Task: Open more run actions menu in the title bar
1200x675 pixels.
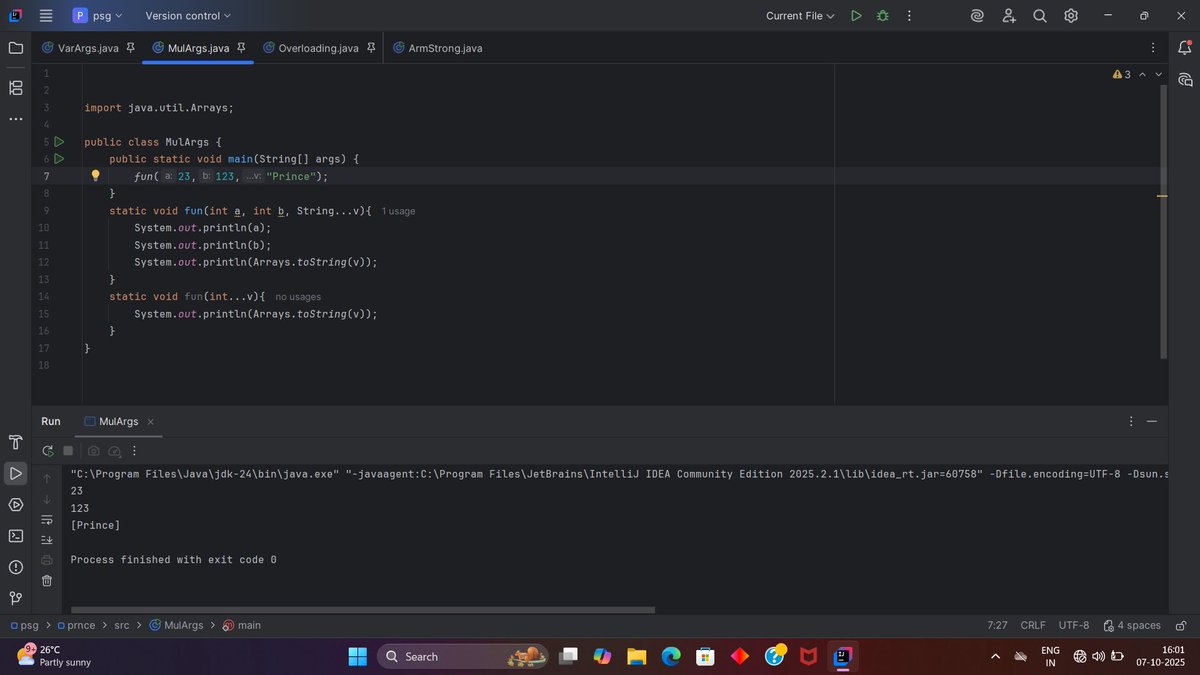Action: (909, 16)
